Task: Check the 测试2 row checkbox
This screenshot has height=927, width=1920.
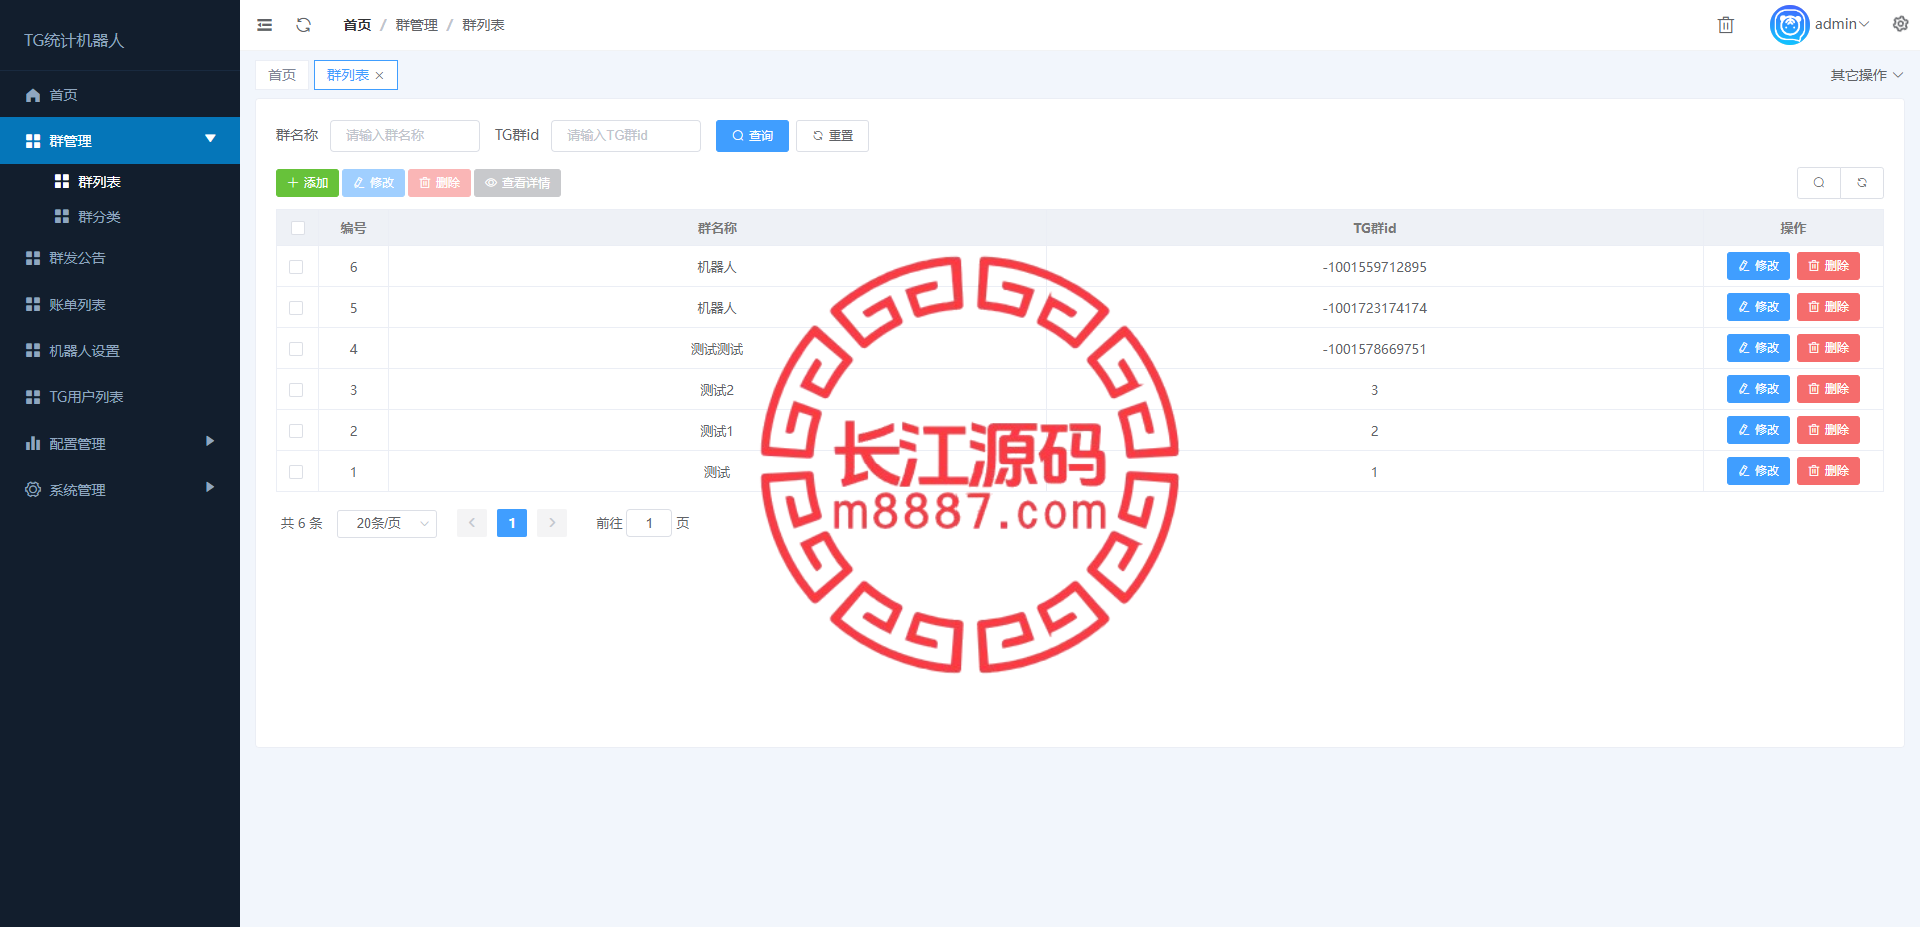Action: pos(296,390)
